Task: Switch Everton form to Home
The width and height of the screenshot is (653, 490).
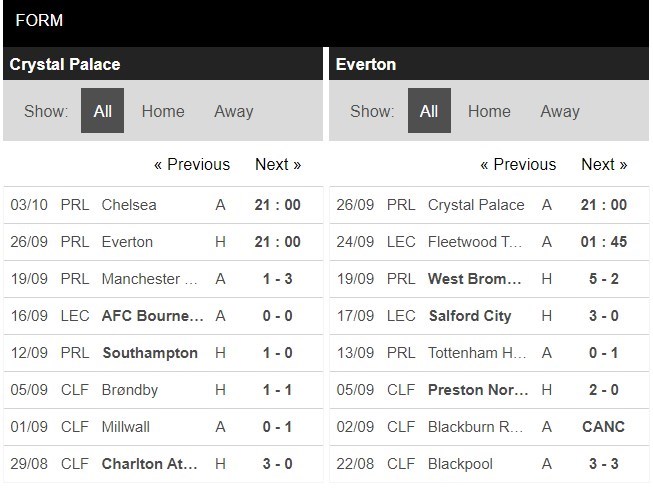Action: click(x=489, y=111)
